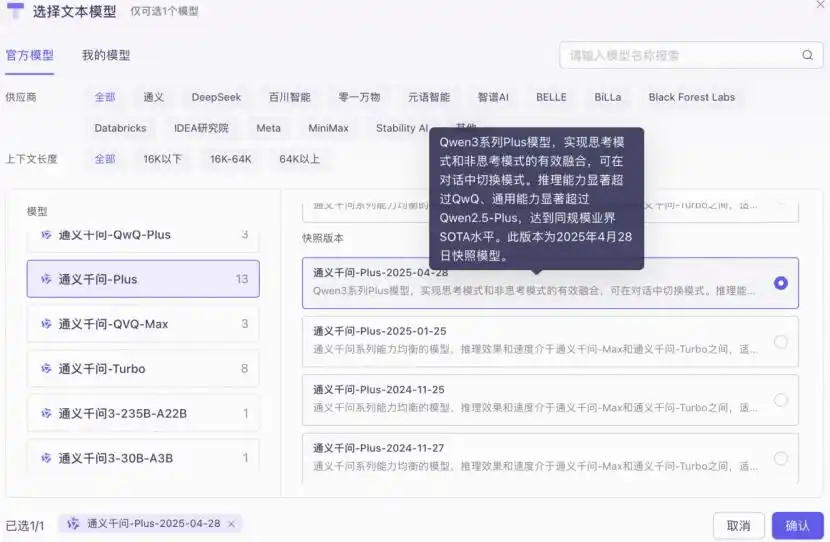
Task: Filter providers by 智谱AI
Action: pyautogui.click(x=493, y=97)
